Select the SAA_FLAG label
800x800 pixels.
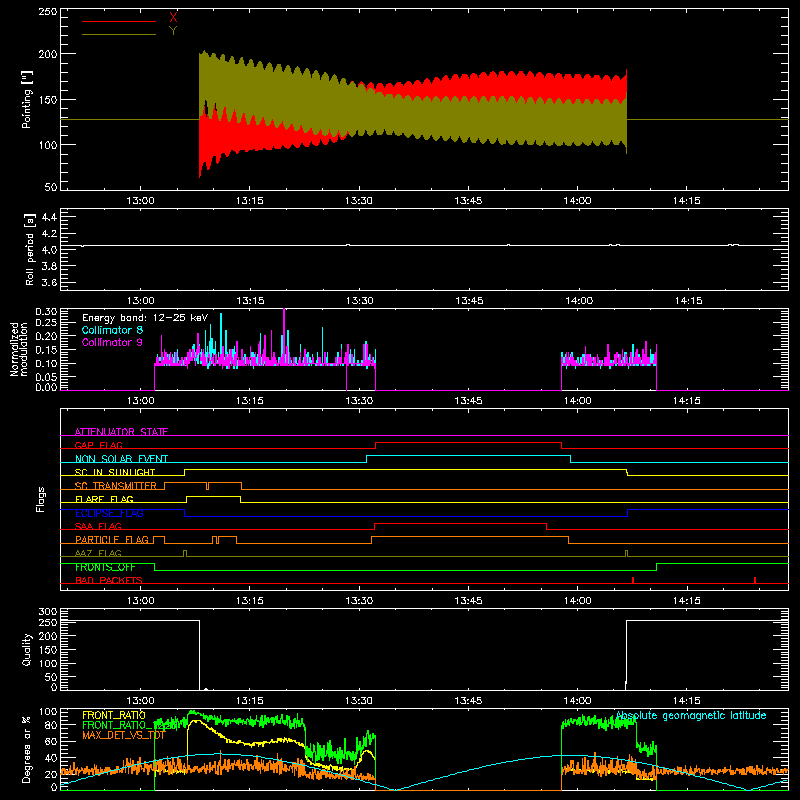pos(98,526)
